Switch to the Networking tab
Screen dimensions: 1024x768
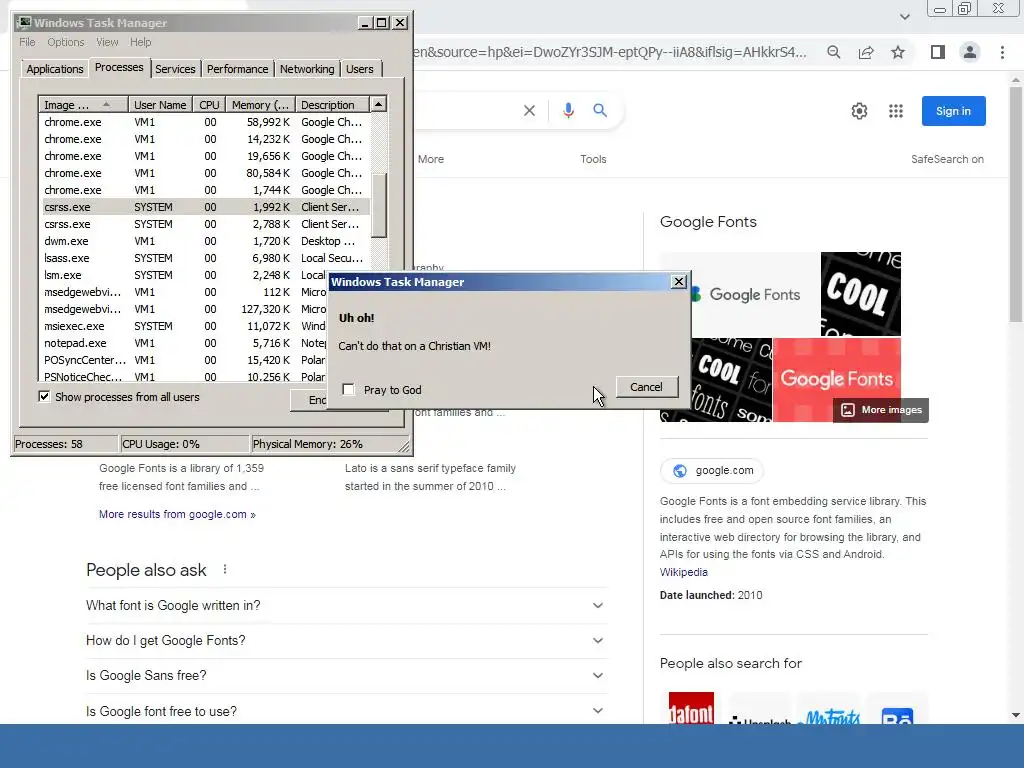tap(307, 69)
